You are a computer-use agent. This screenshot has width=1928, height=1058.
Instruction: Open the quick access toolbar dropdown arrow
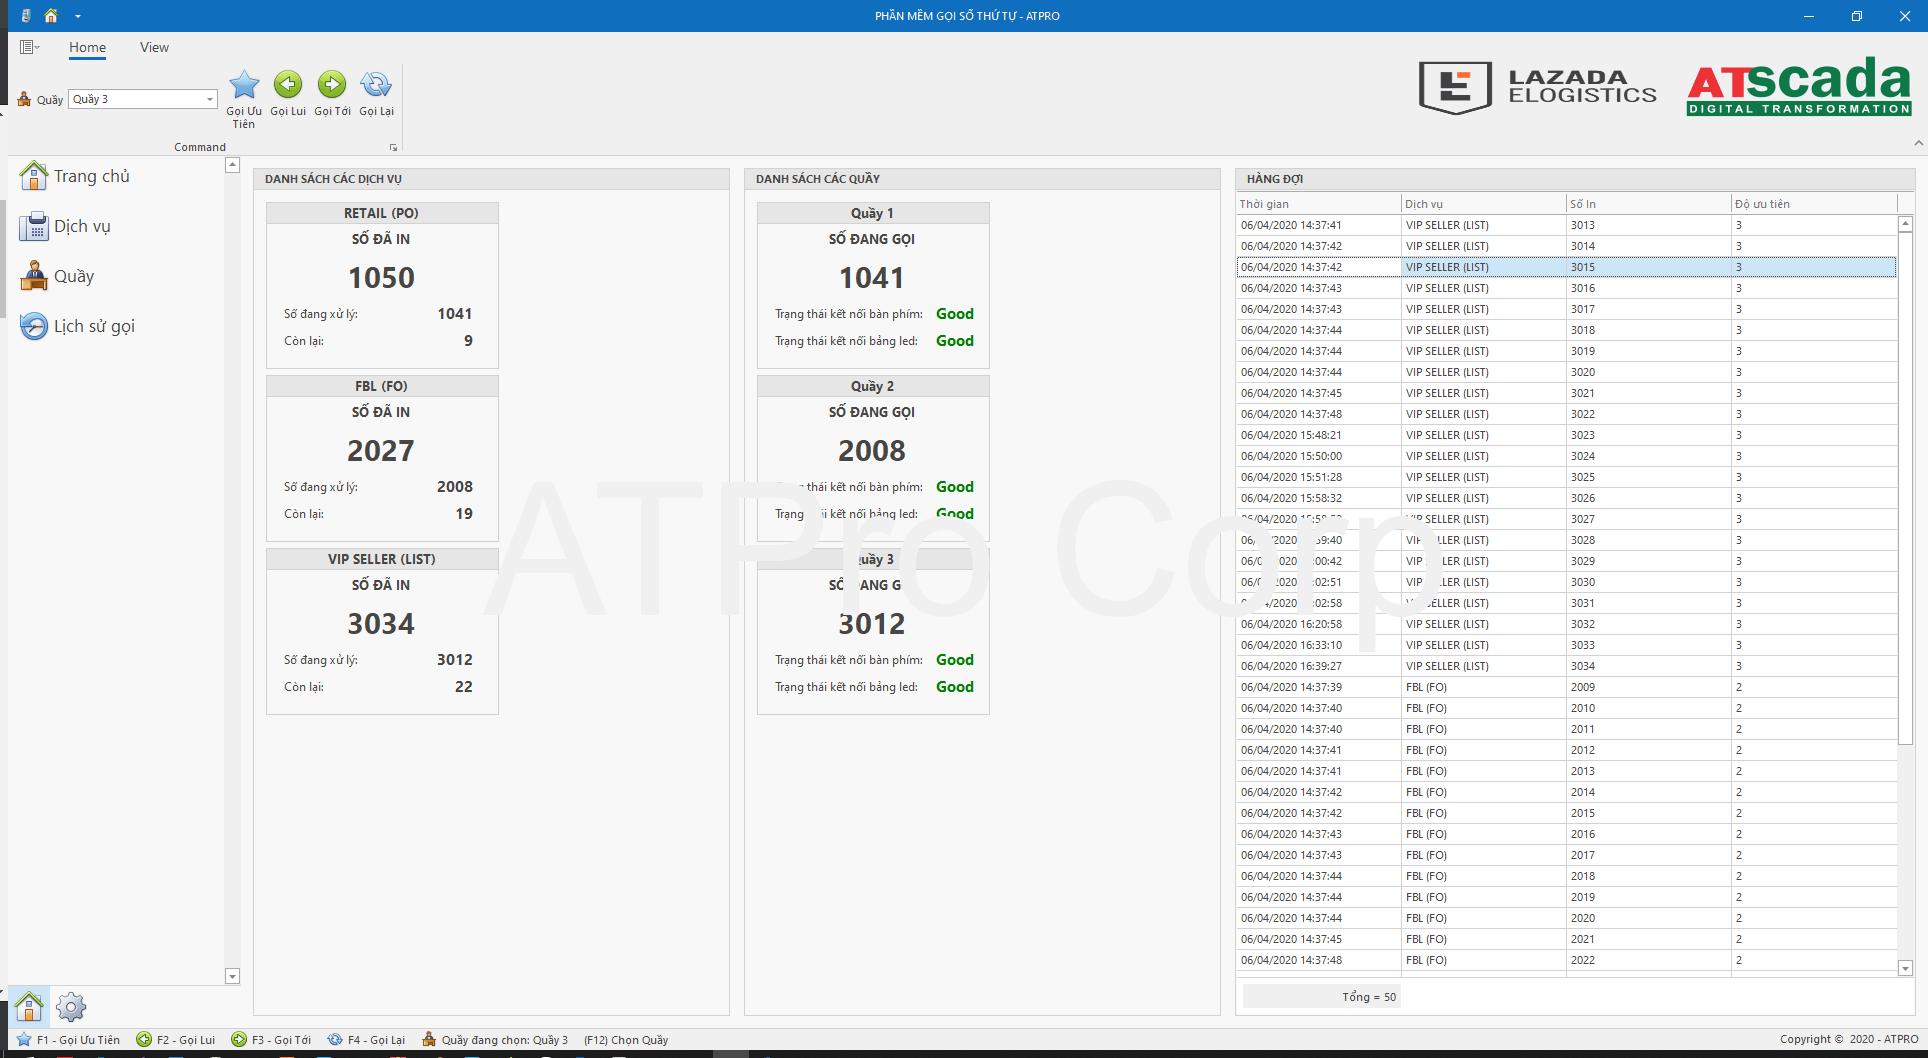tap(78, 16)
